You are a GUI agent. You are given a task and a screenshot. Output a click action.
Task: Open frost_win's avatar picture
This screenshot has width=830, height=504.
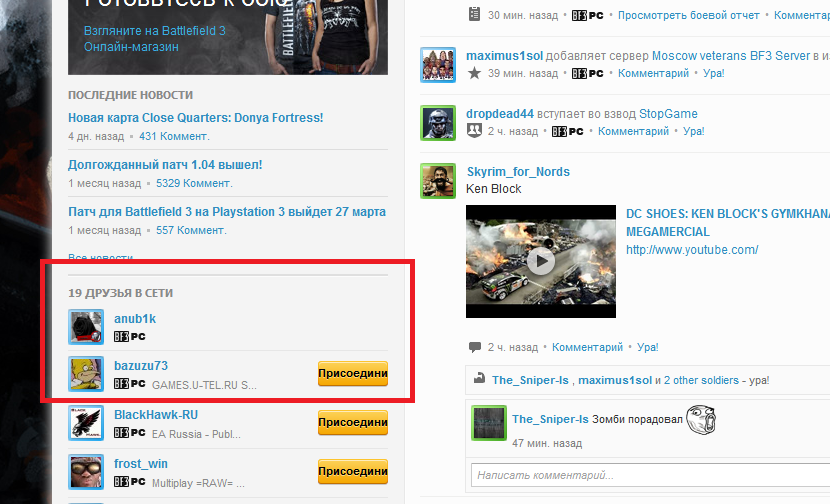tap(86, 472)
